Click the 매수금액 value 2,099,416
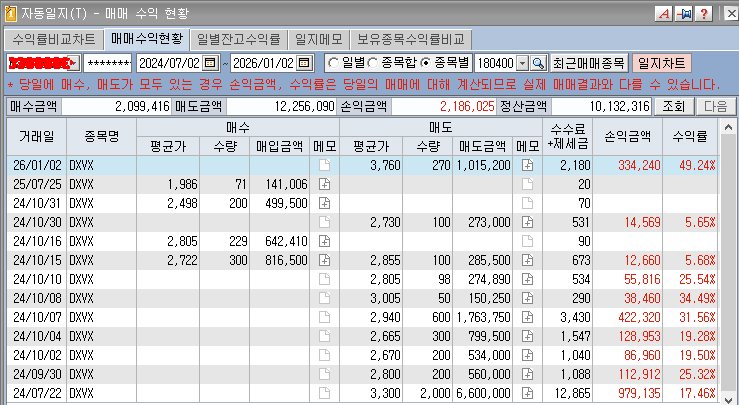This screenshot has width=739, height=405. point(142,107)
